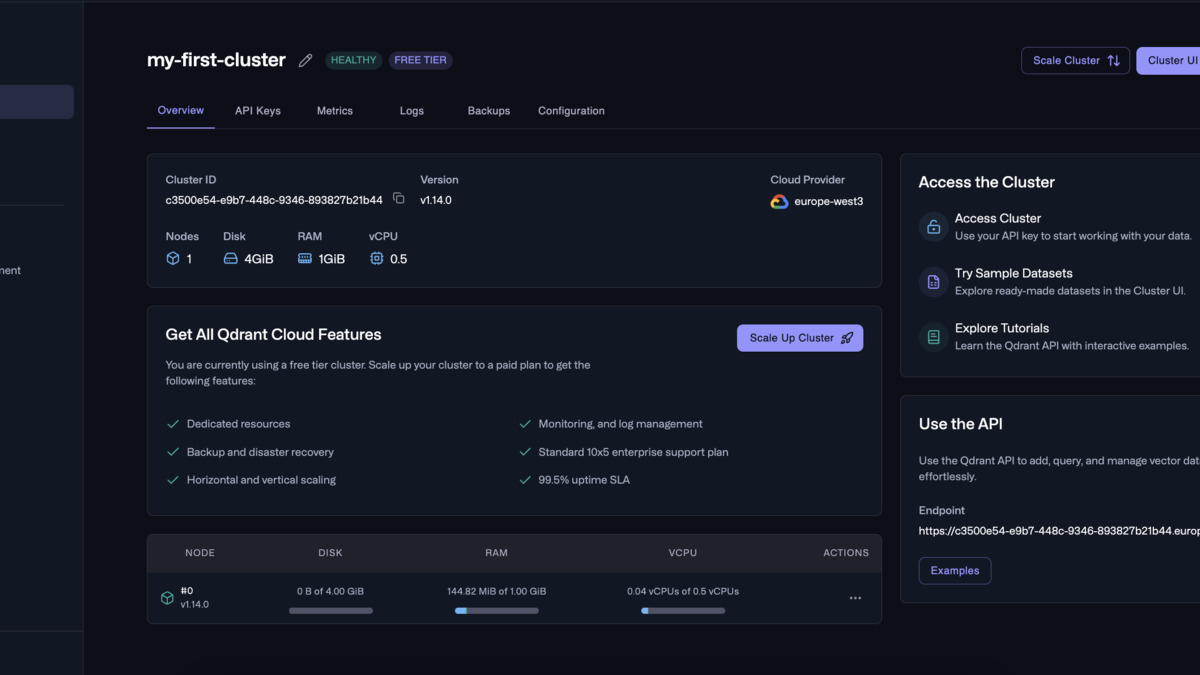The image size is (1200, 675).
Task: Click the Disk drive icon showing 4GiB
Action: (x=228, y=258)
